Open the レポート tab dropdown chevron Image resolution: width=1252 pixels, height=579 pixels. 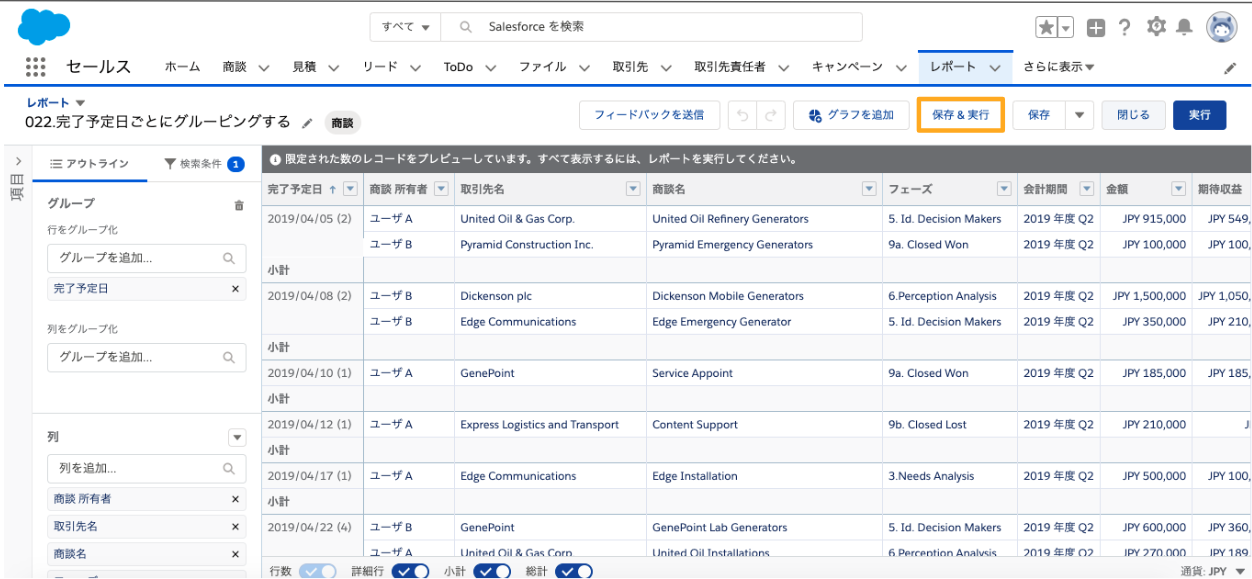click(994, 68)
